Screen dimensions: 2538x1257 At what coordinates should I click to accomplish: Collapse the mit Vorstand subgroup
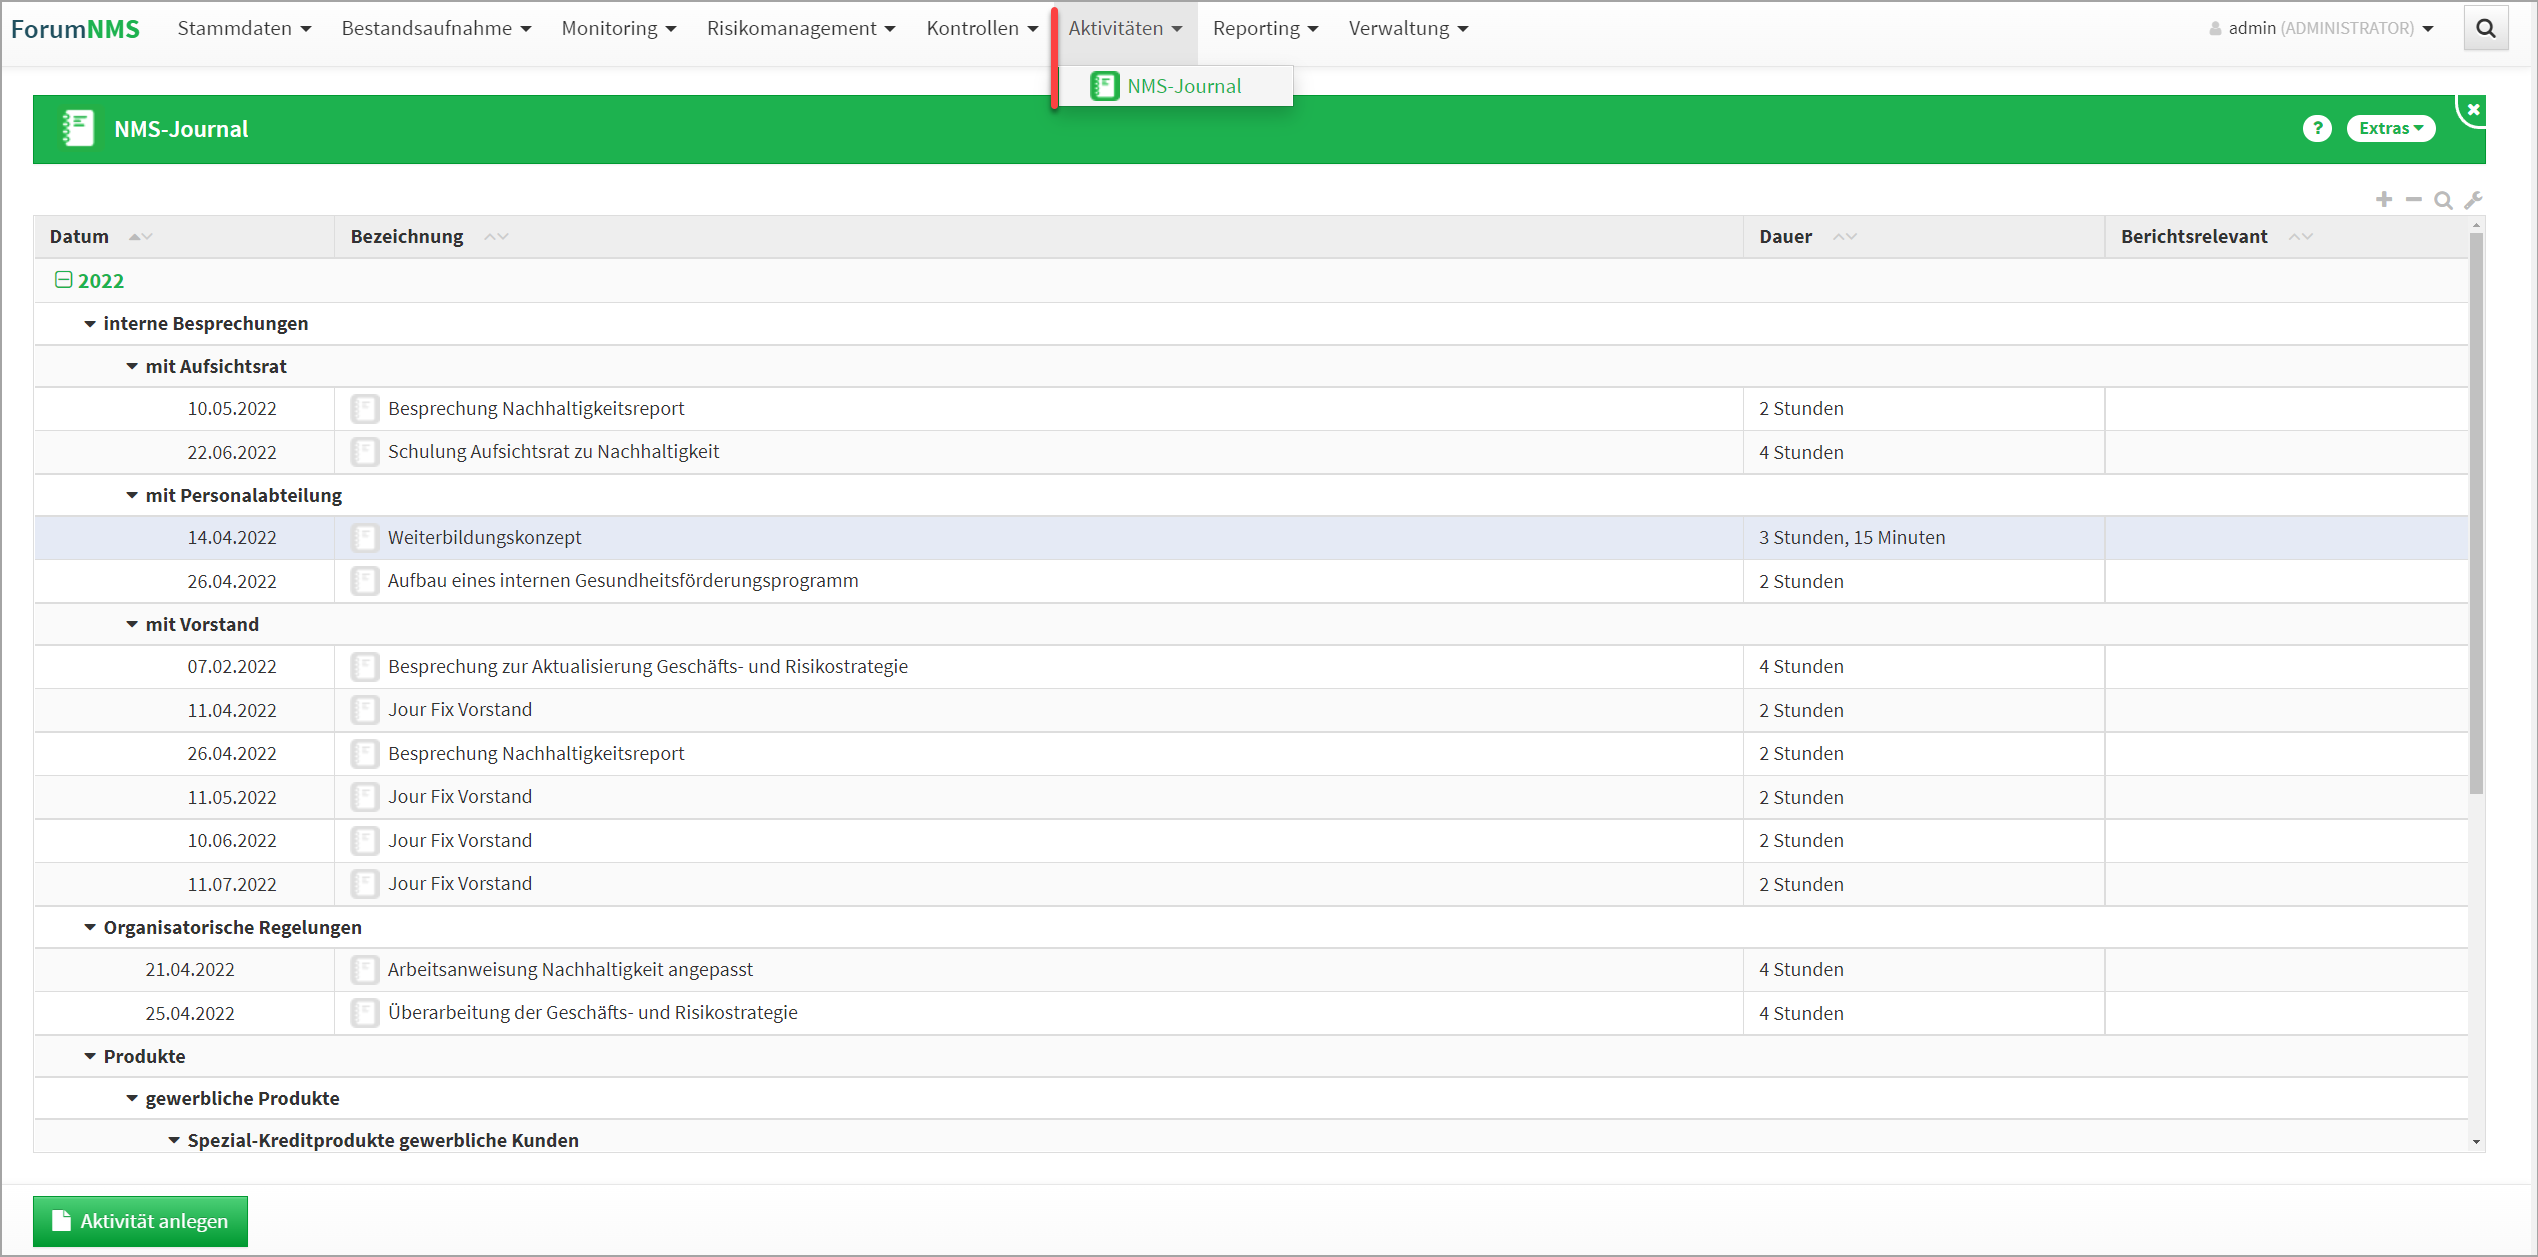tap(132, 625)
